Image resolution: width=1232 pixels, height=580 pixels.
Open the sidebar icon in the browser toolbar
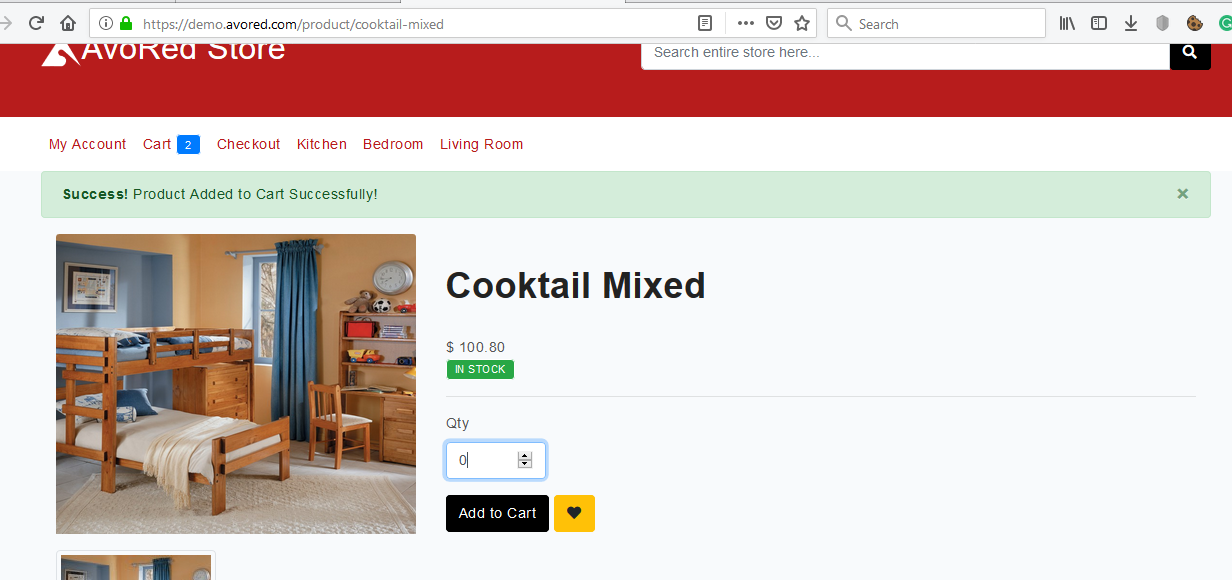1098,23
